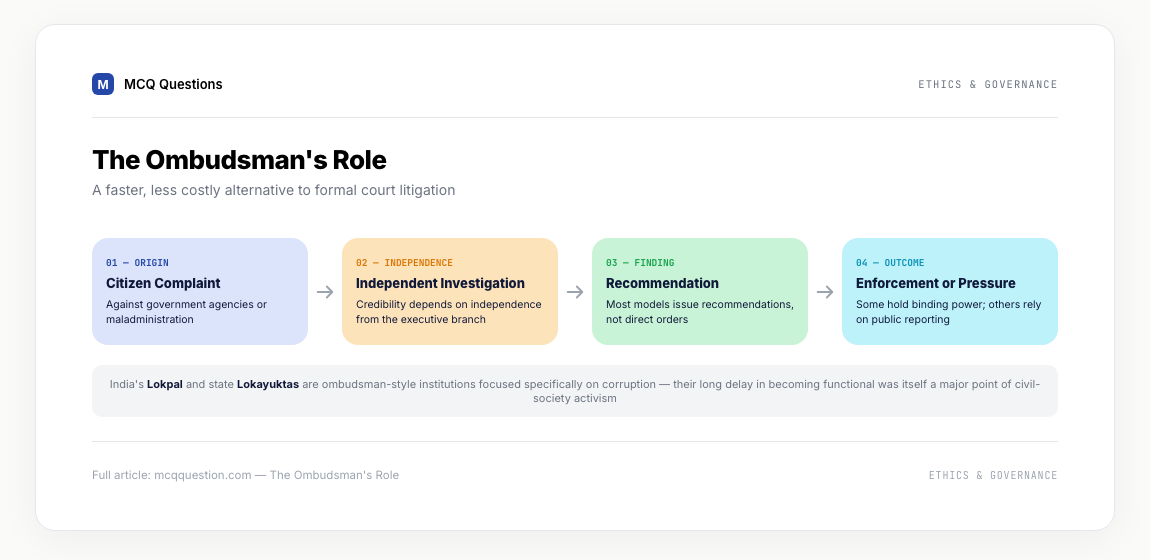
Task: Click the Ethics & Governance header tag
Action: click(988, 84)
